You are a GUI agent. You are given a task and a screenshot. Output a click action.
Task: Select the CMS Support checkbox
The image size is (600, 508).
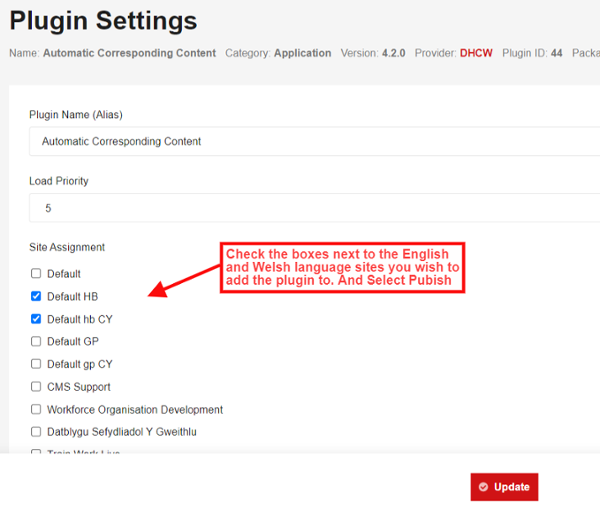(x=37, y=387)
